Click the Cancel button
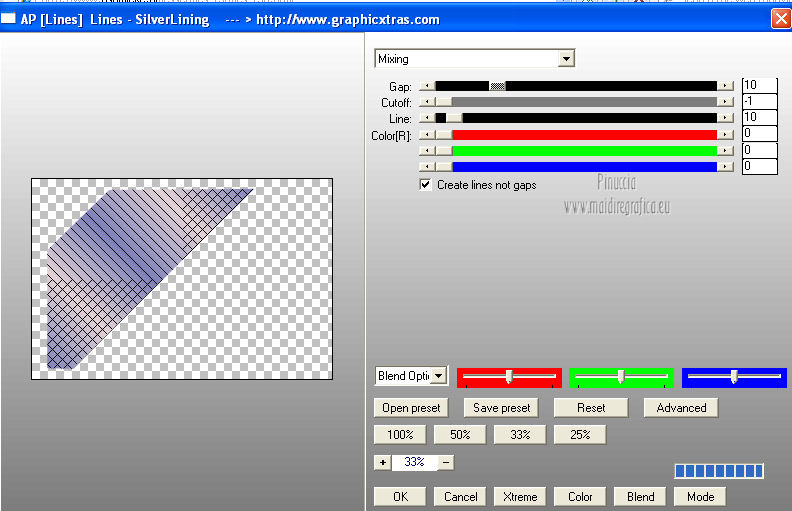The image size is (792, 511). (460, 497)
